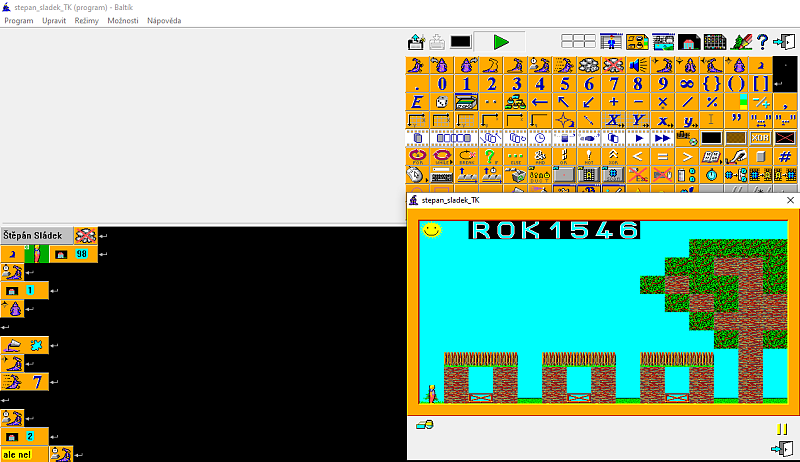Screen dimensions: 800x462
Task: Select the number 98 object in code
Action: 82,254
